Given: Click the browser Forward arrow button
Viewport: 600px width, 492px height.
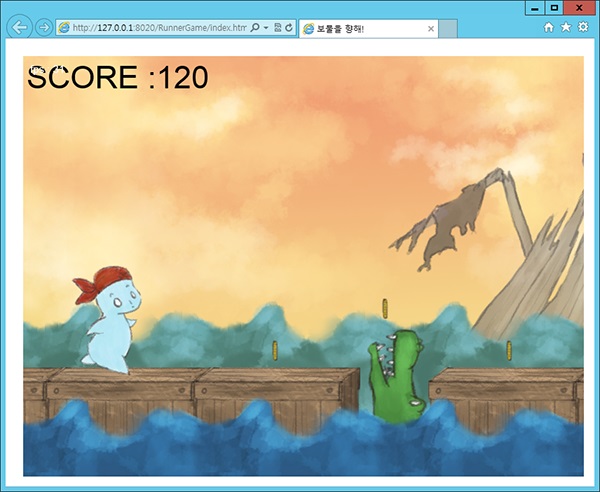Looking at the screenshot, I should click(43, 28).
